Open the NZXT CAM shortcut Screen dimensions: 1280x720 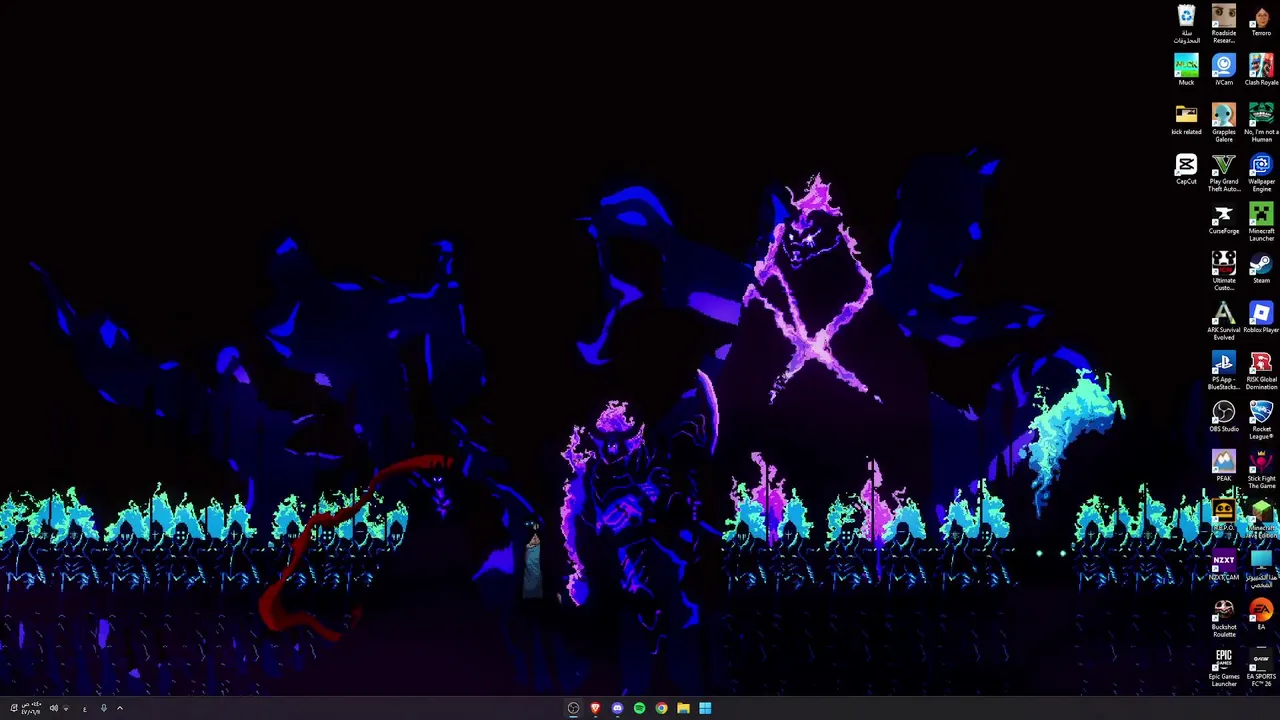tap(1224, 564)
